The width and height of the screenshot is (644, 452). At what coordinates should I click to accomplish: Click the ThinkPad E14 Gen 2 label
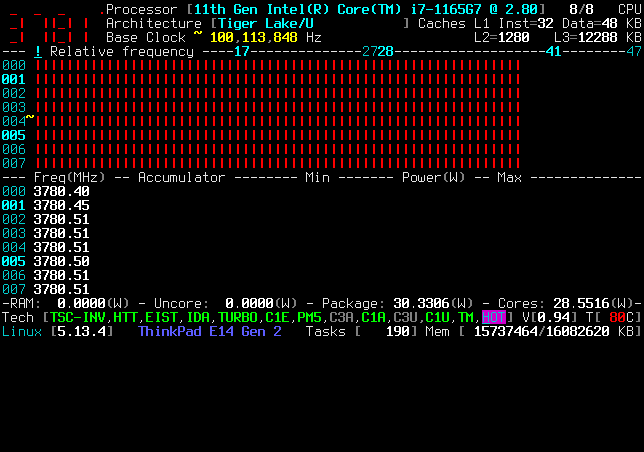[x=209, y=332]
